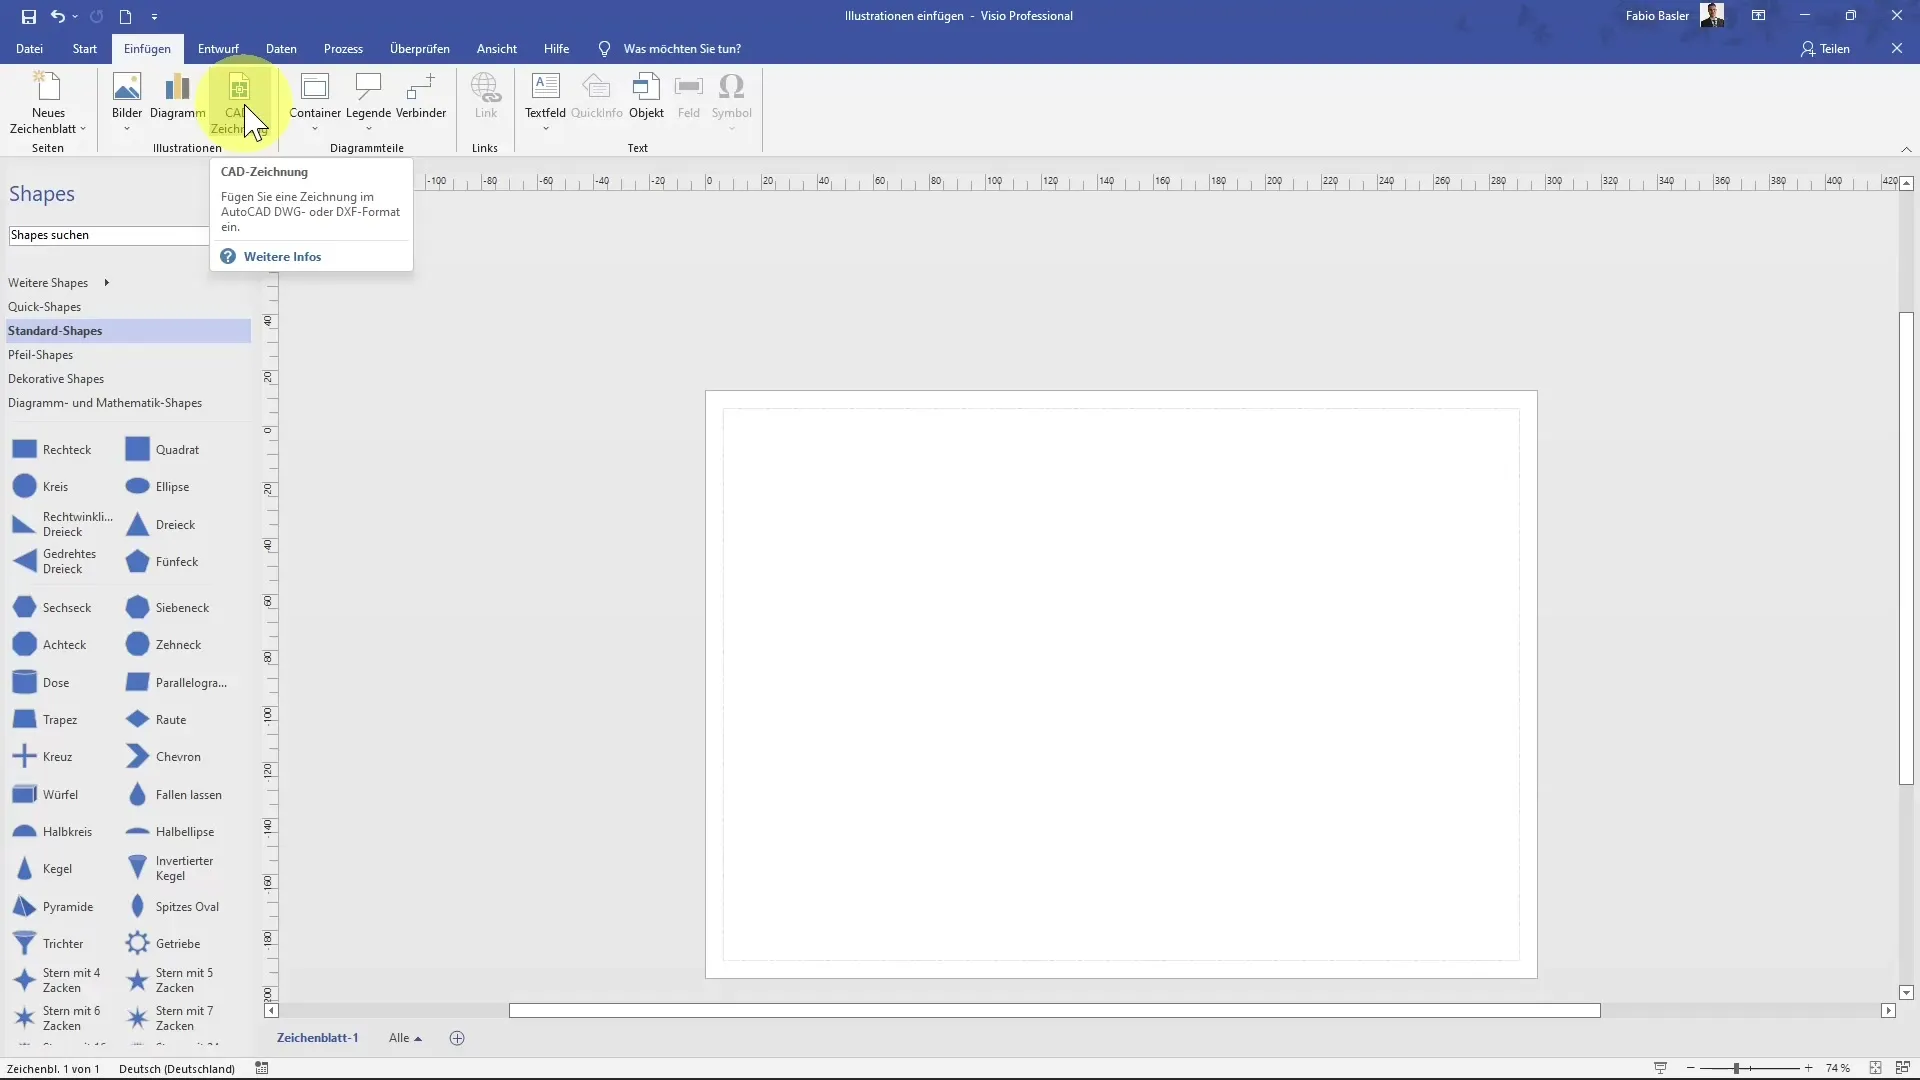
Task: Select the Pyramide shape
Action: tap(53, 907)
